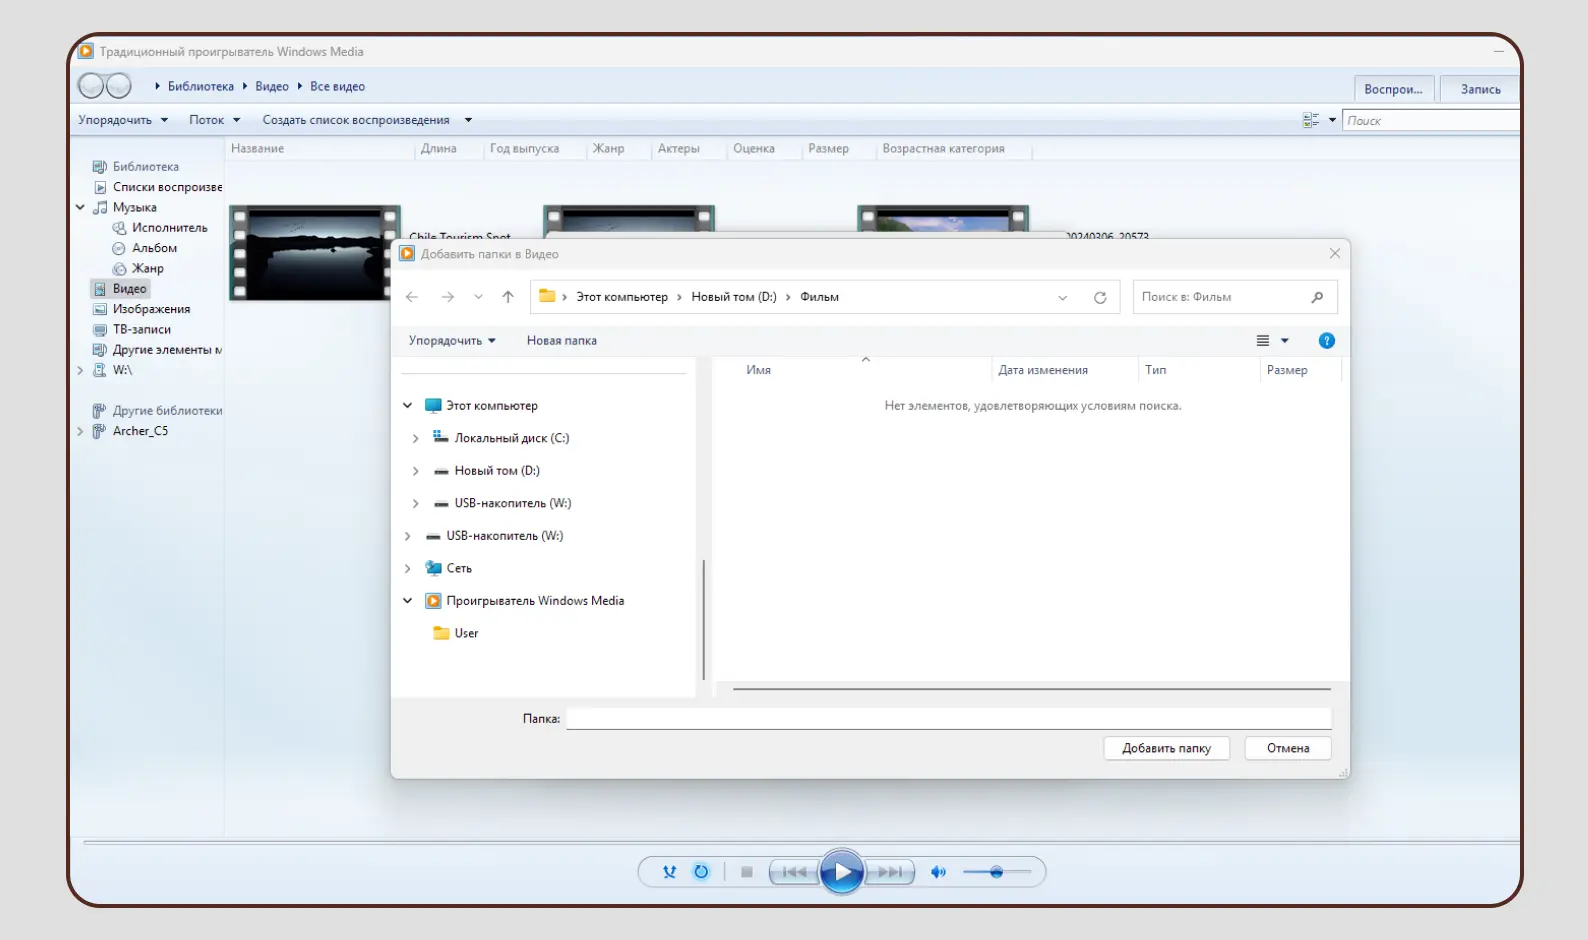Collapse the Музыка tree node
This screenshot has height=940, width=1588.
pos(80,207)
